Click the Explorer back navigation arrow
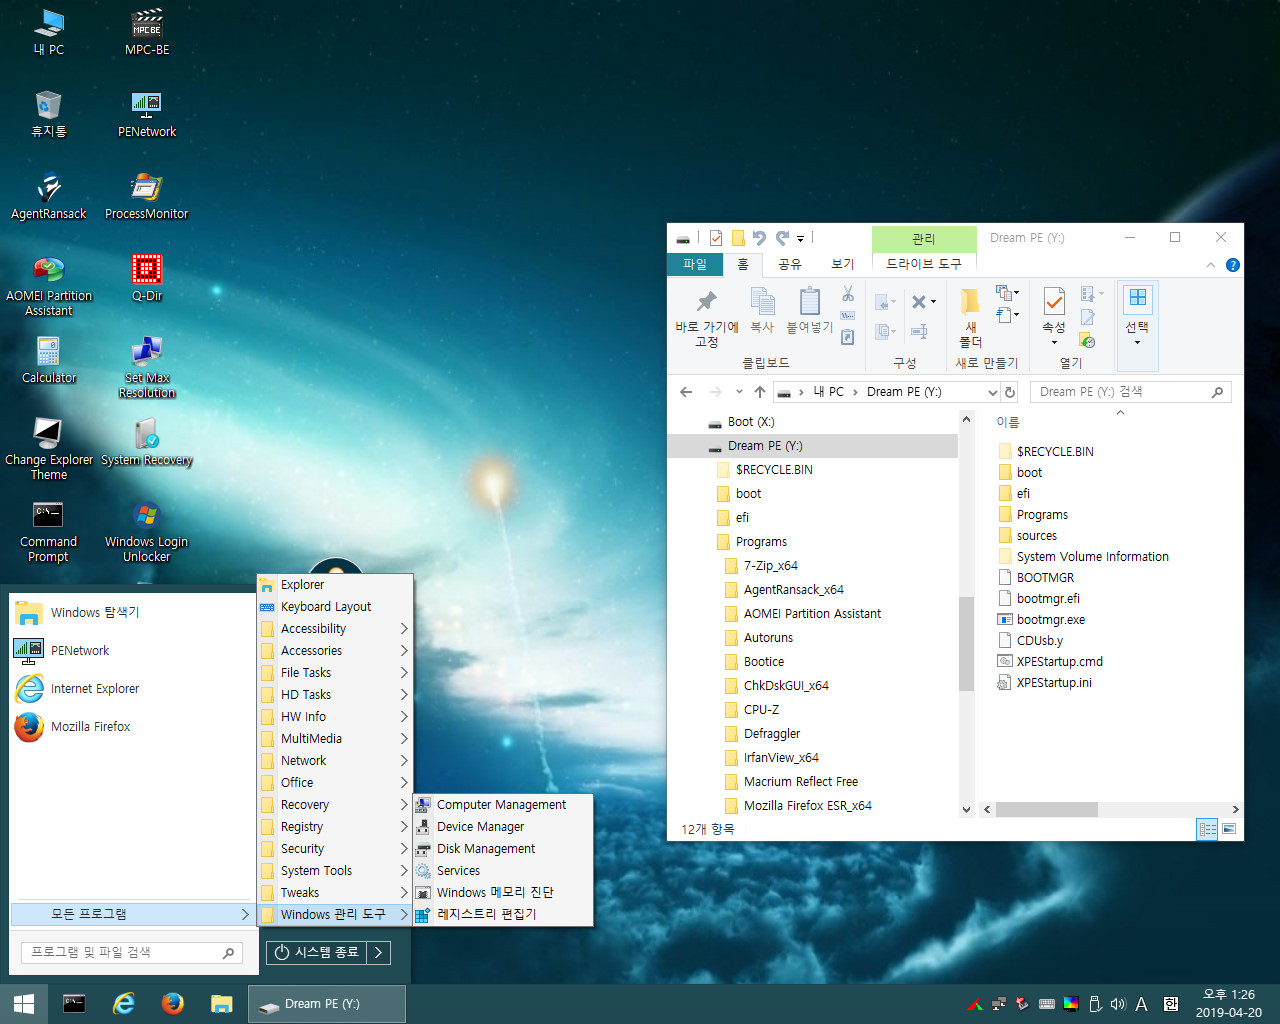1280x1024 pixels. [x=686, y=392]
